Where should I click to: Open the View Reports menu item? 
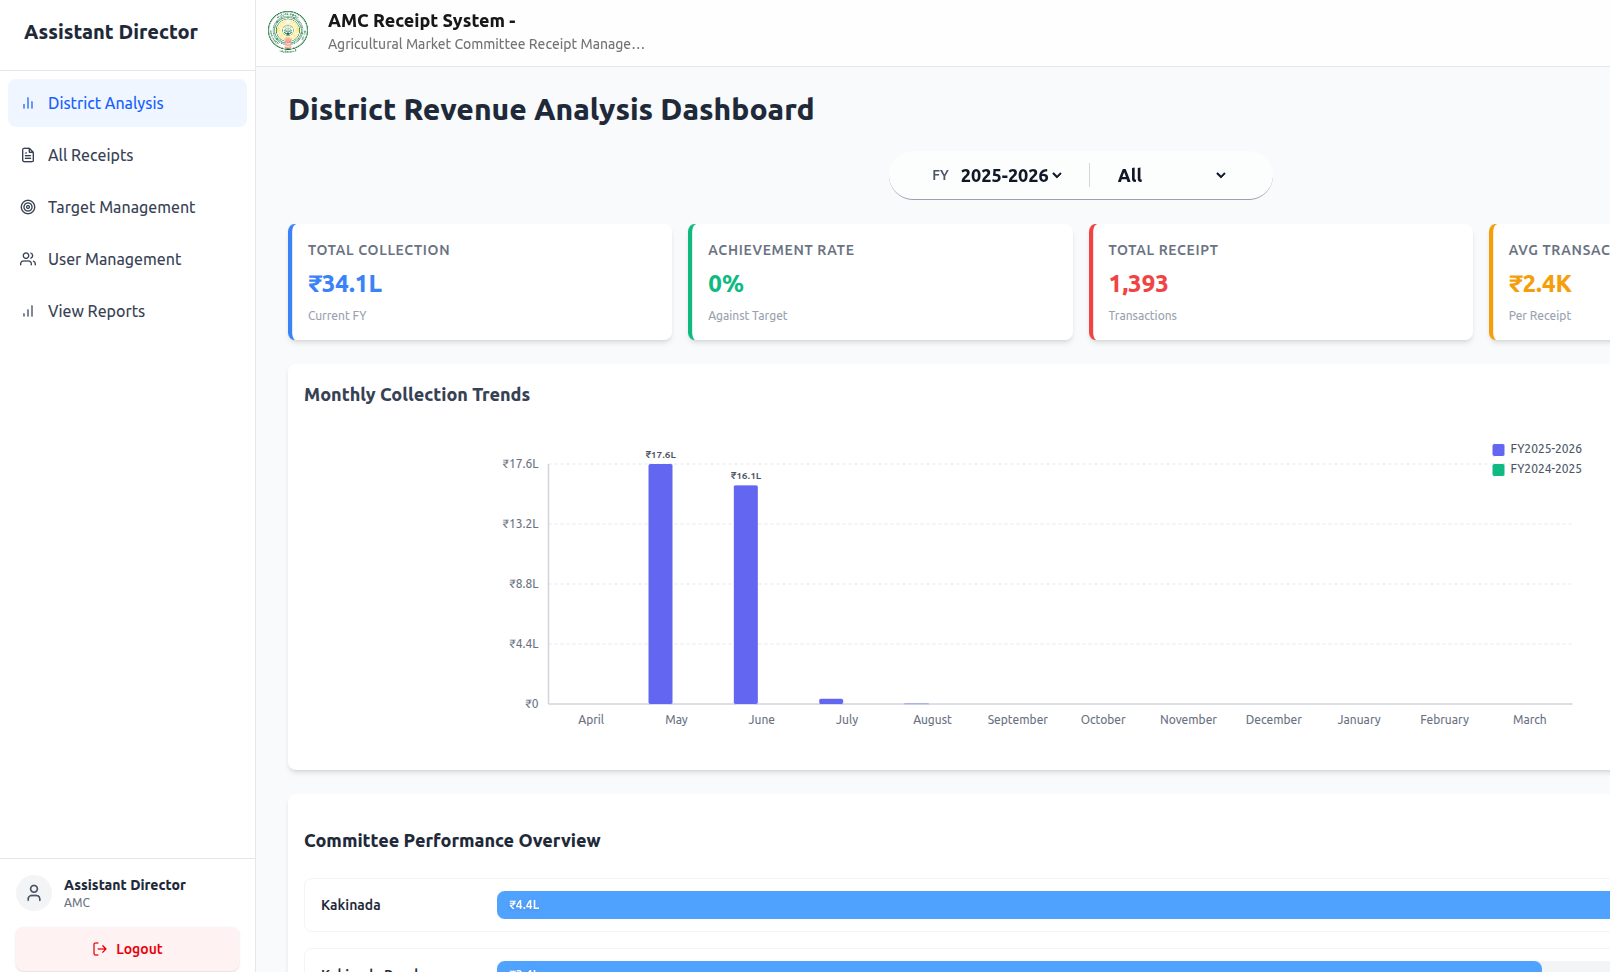click(96, 311)
